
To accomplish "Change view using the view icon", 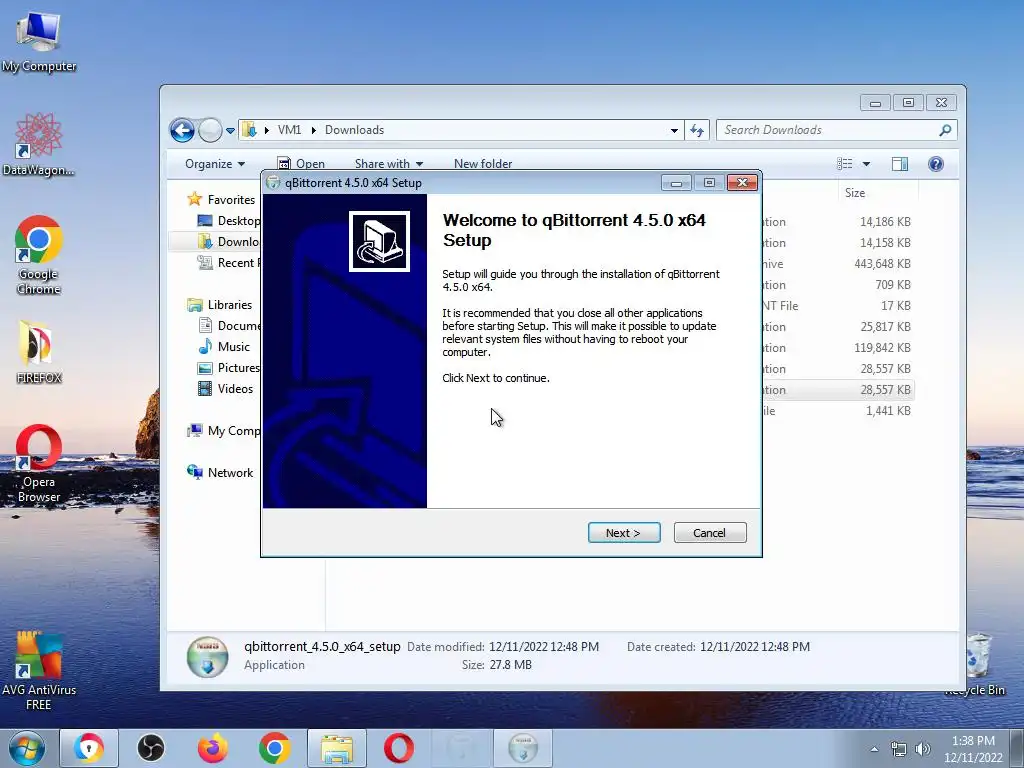I will 844,164.
